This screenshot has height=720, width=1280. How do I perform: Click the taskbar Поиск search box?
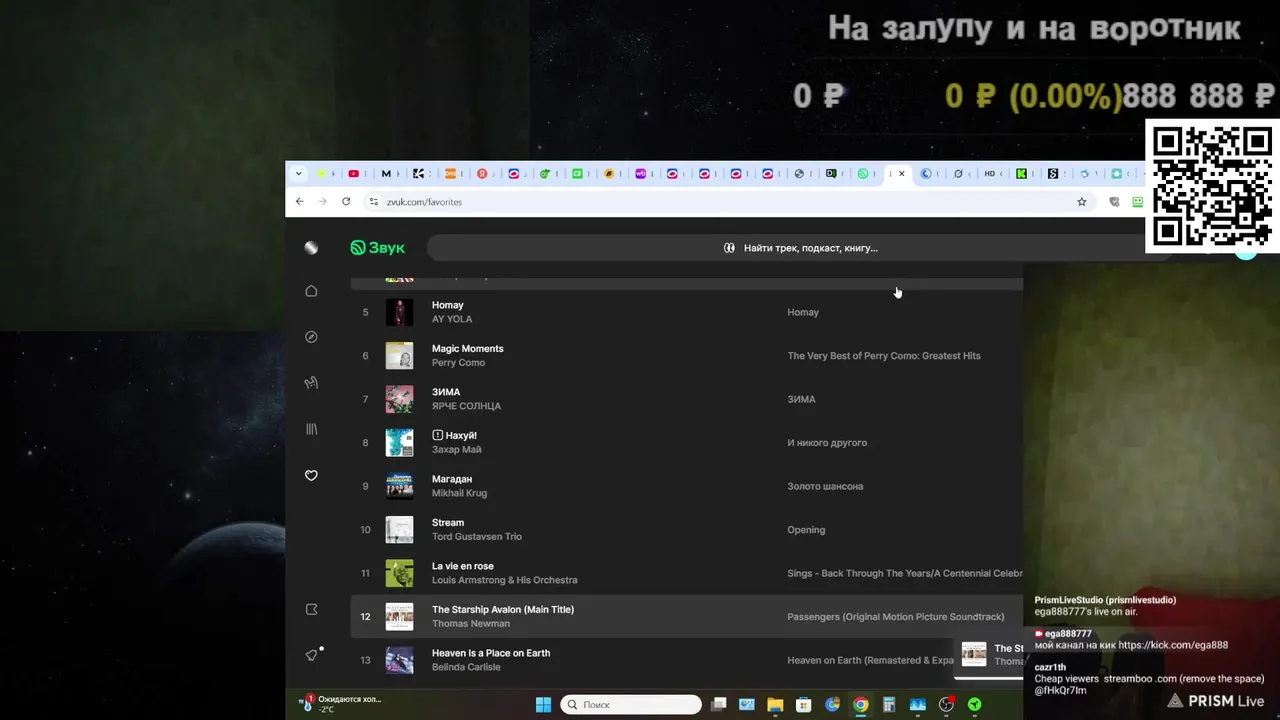(631, 705)
